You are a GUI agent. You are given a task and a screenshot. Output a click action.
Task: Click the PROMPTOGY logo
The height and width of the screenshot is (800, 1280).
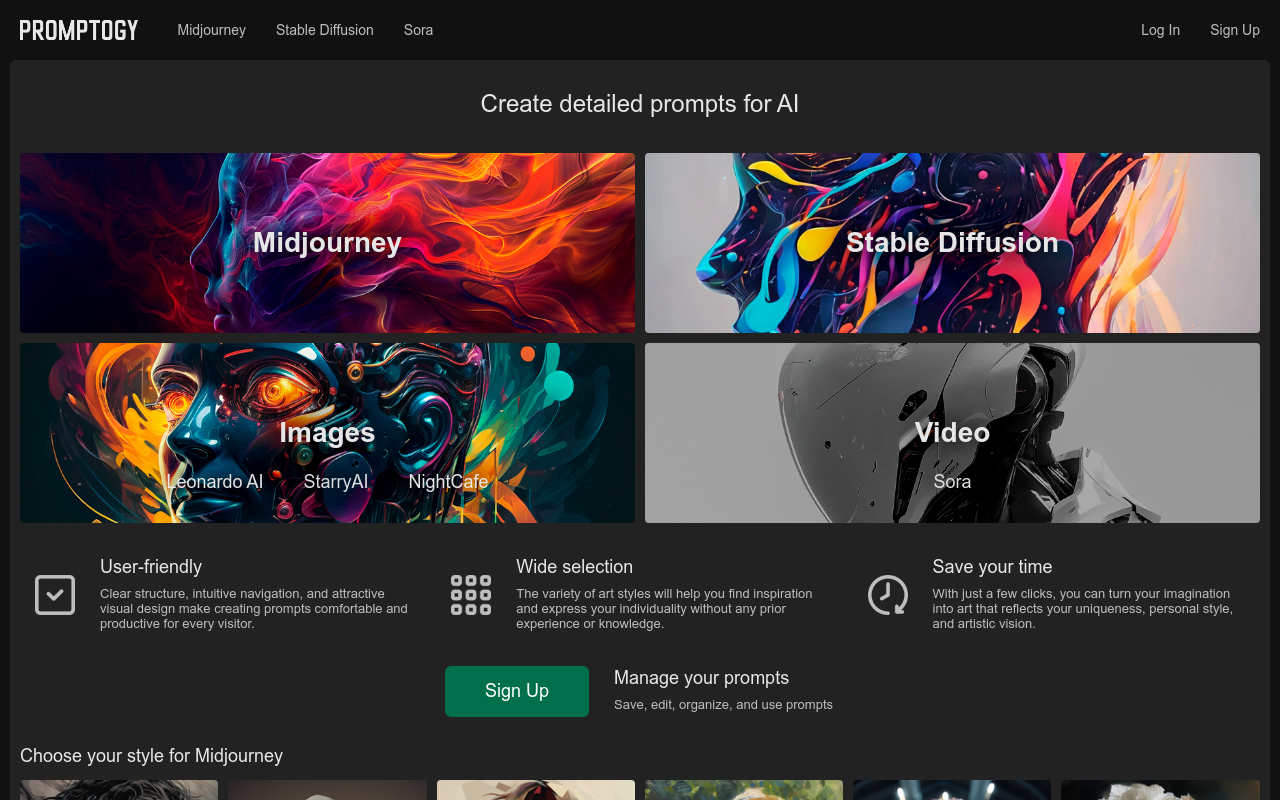(79, 30)
